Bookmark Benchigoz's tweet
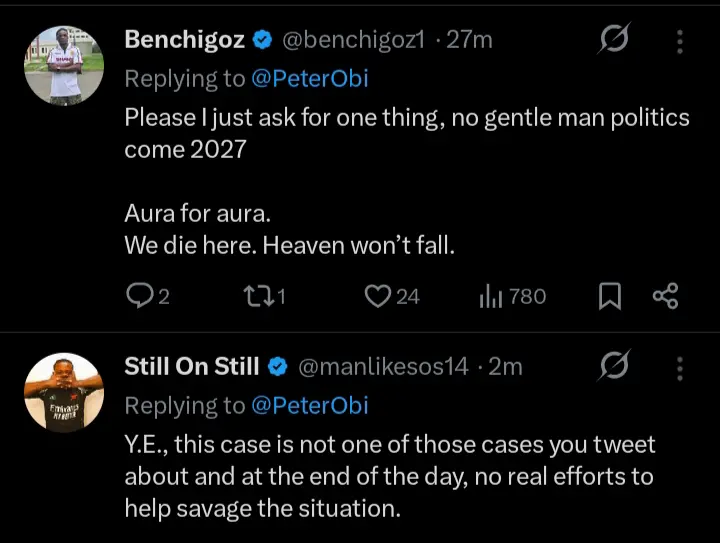This screenshot has width=720, height=543. coord(610,296)
